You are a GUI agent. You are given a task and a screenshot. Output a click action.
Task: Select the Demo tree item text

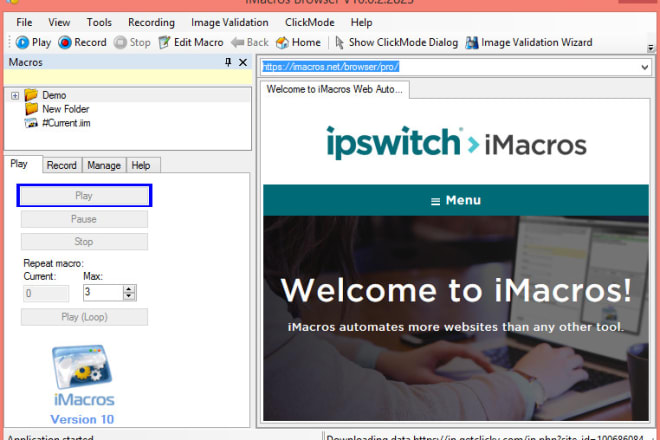[x=54, y=95]
